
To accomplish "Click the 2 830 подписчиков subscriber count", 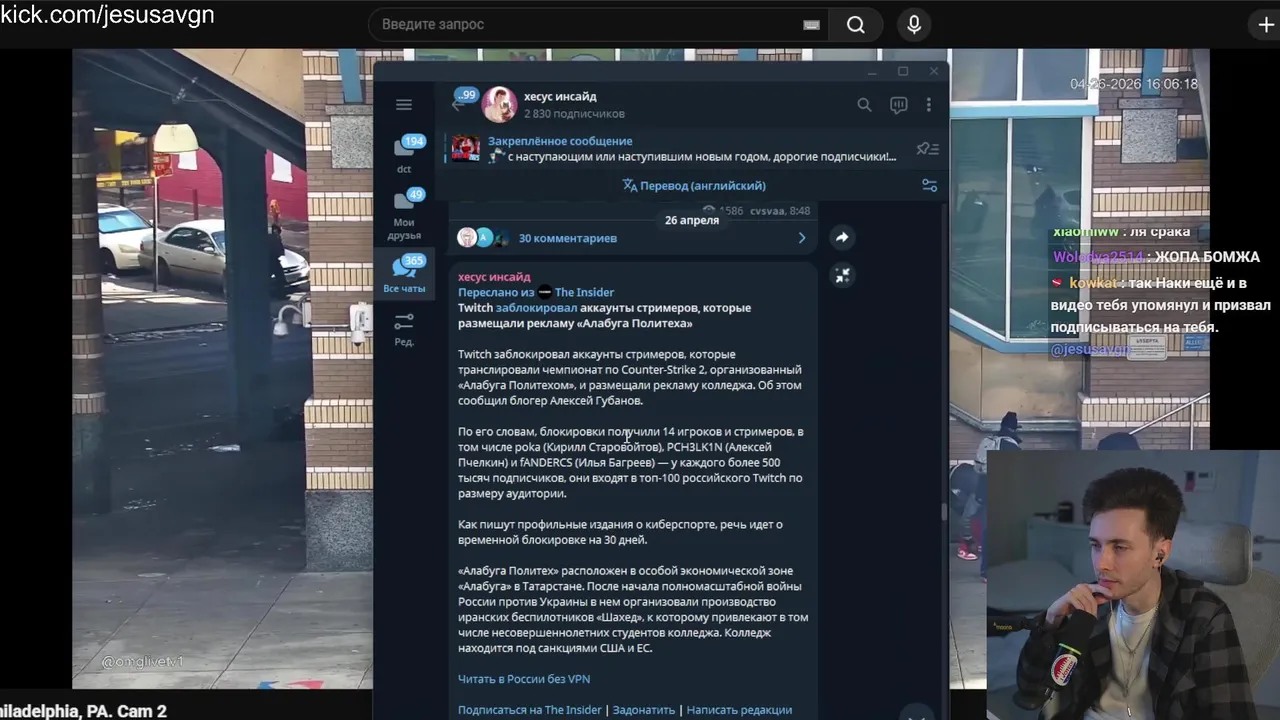I will tap(574, 114).
